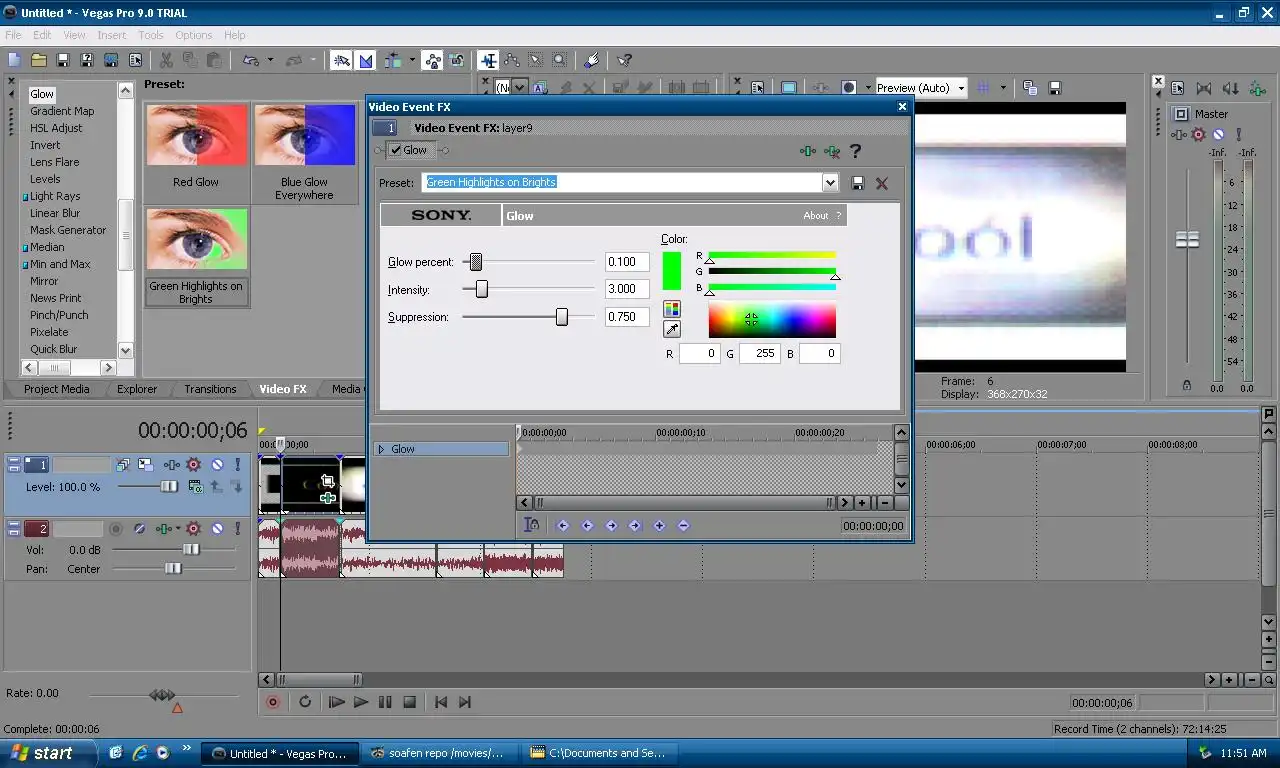Click the Open folder icon in toolbar
Image resolution: width=1280 pixels, height=768 pixels.
click(x=39, y=60)
